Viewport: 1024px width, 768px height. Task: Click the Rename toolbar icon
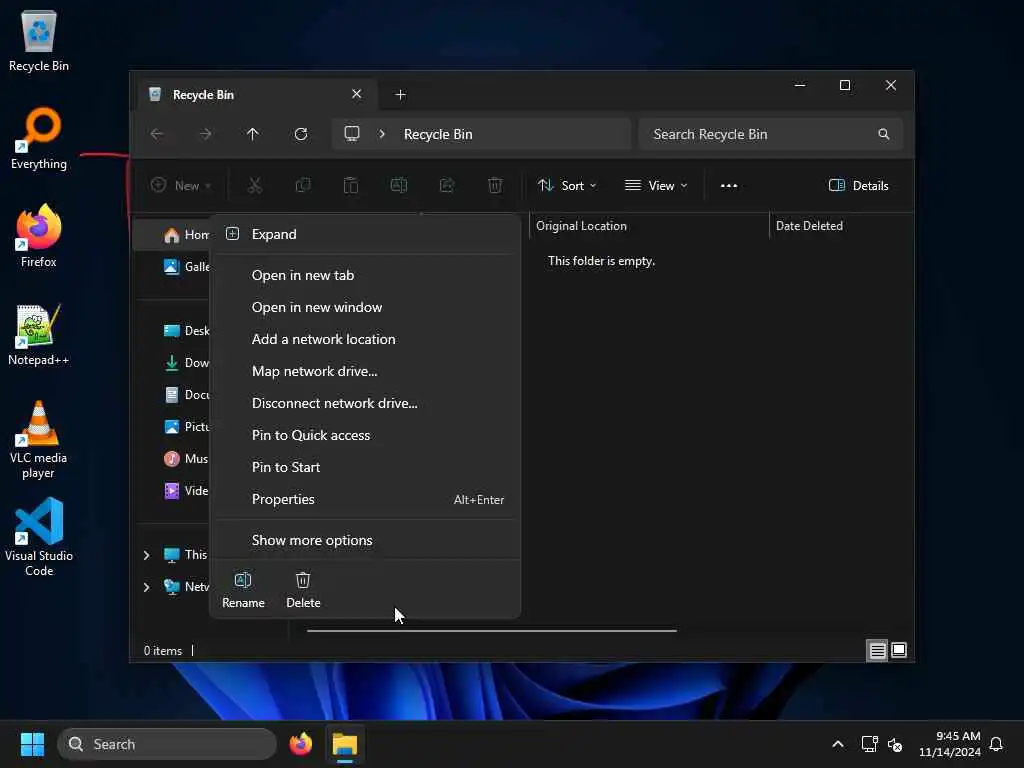coord(399,185)
